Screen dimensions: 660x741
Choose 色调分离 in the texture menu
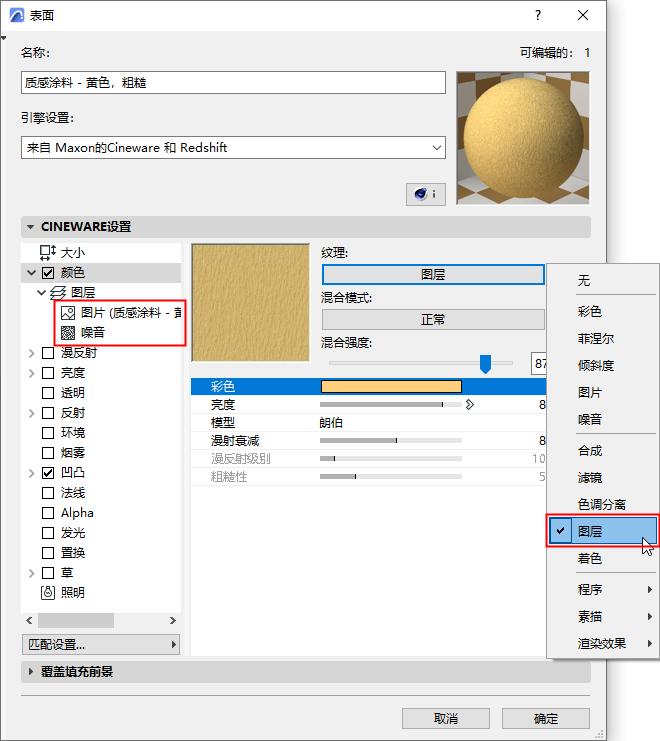click(602, 505)
